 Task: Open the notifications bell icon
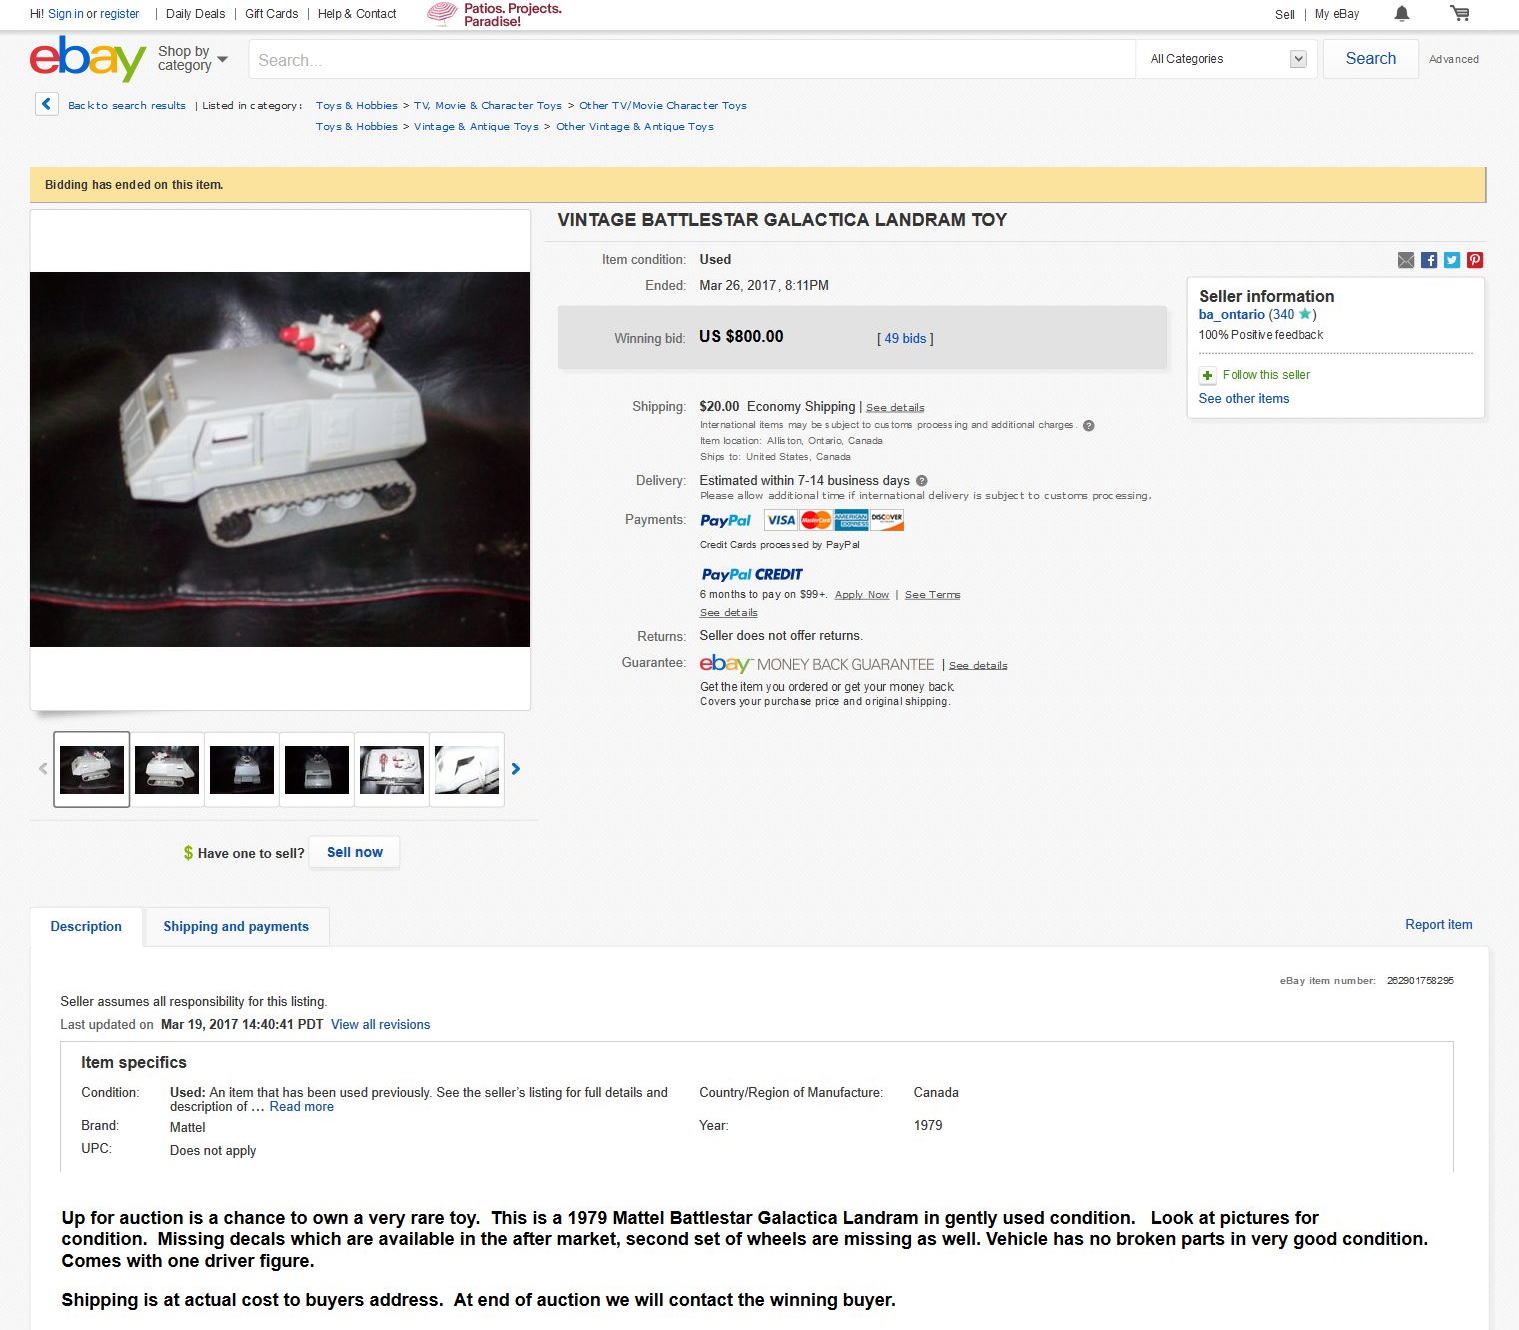pyautogui.click(x=1401, y=14)
